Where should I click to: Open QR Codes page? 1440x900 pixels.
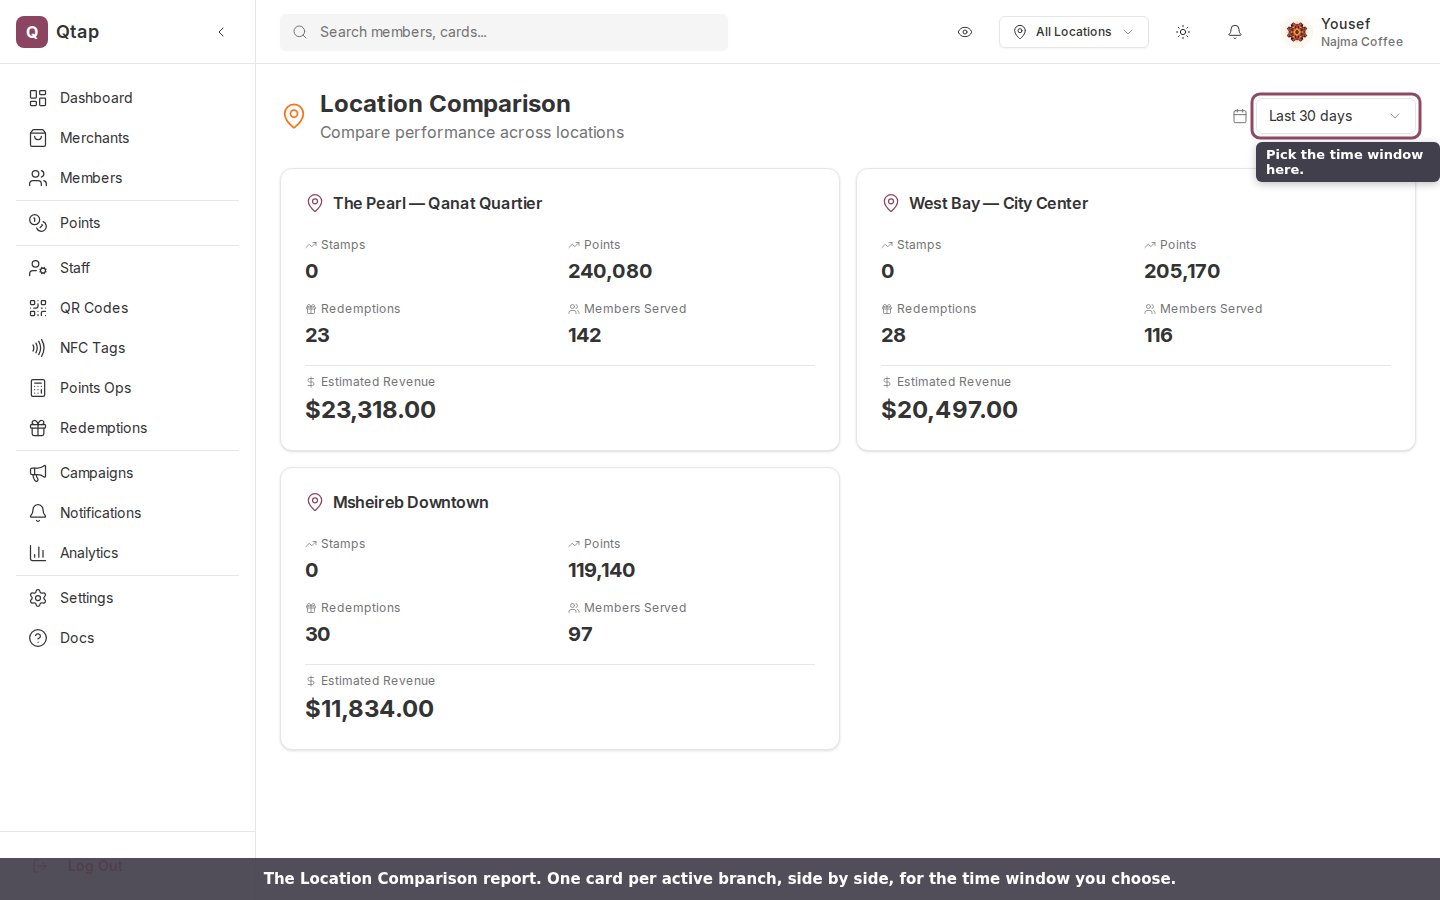pyautogui.click(x=127, y=308)
